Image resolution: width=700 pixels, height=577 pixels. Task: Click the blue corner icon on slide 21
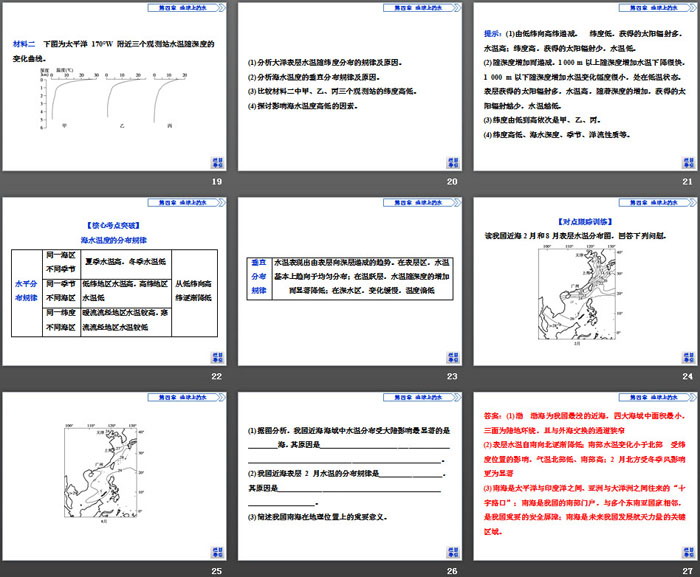click(x=685, y=164)
